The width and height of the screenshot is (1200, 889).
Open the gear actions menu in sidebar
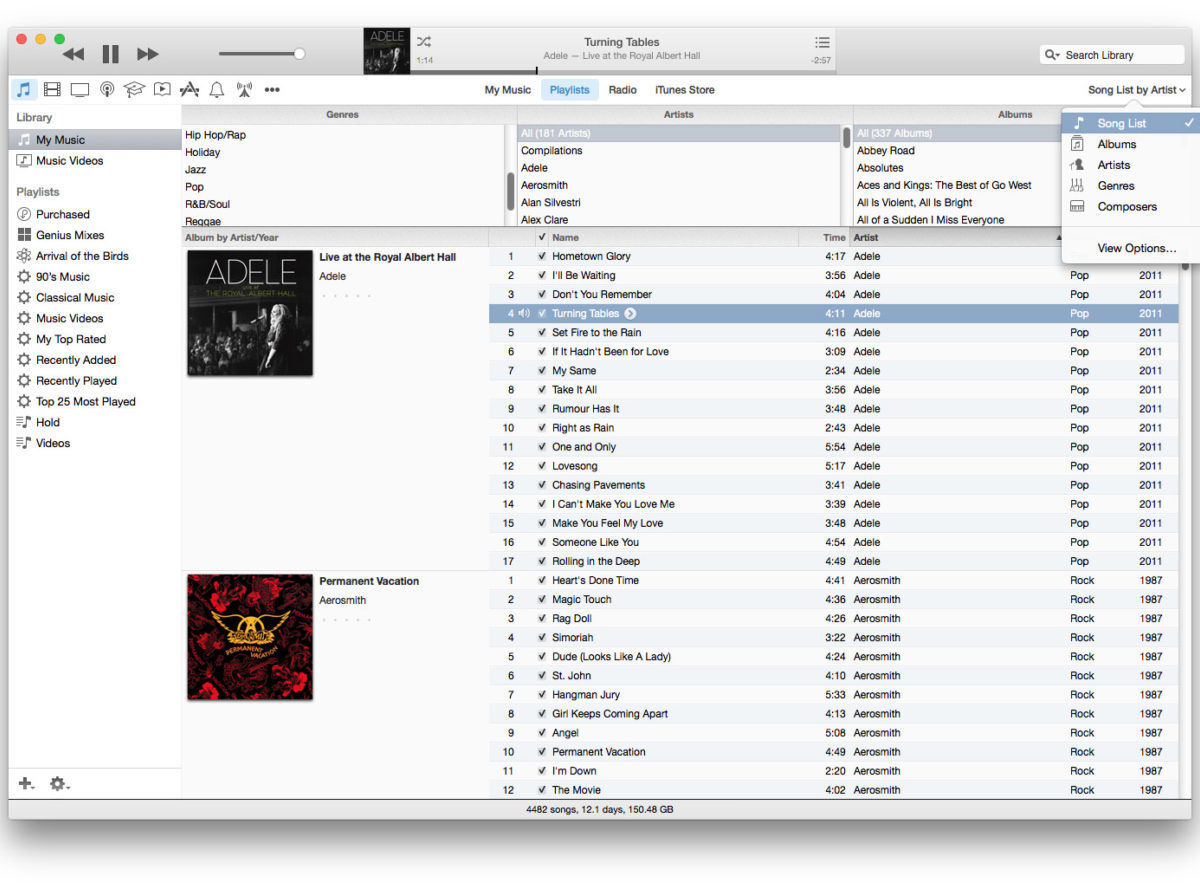(60, 784)
